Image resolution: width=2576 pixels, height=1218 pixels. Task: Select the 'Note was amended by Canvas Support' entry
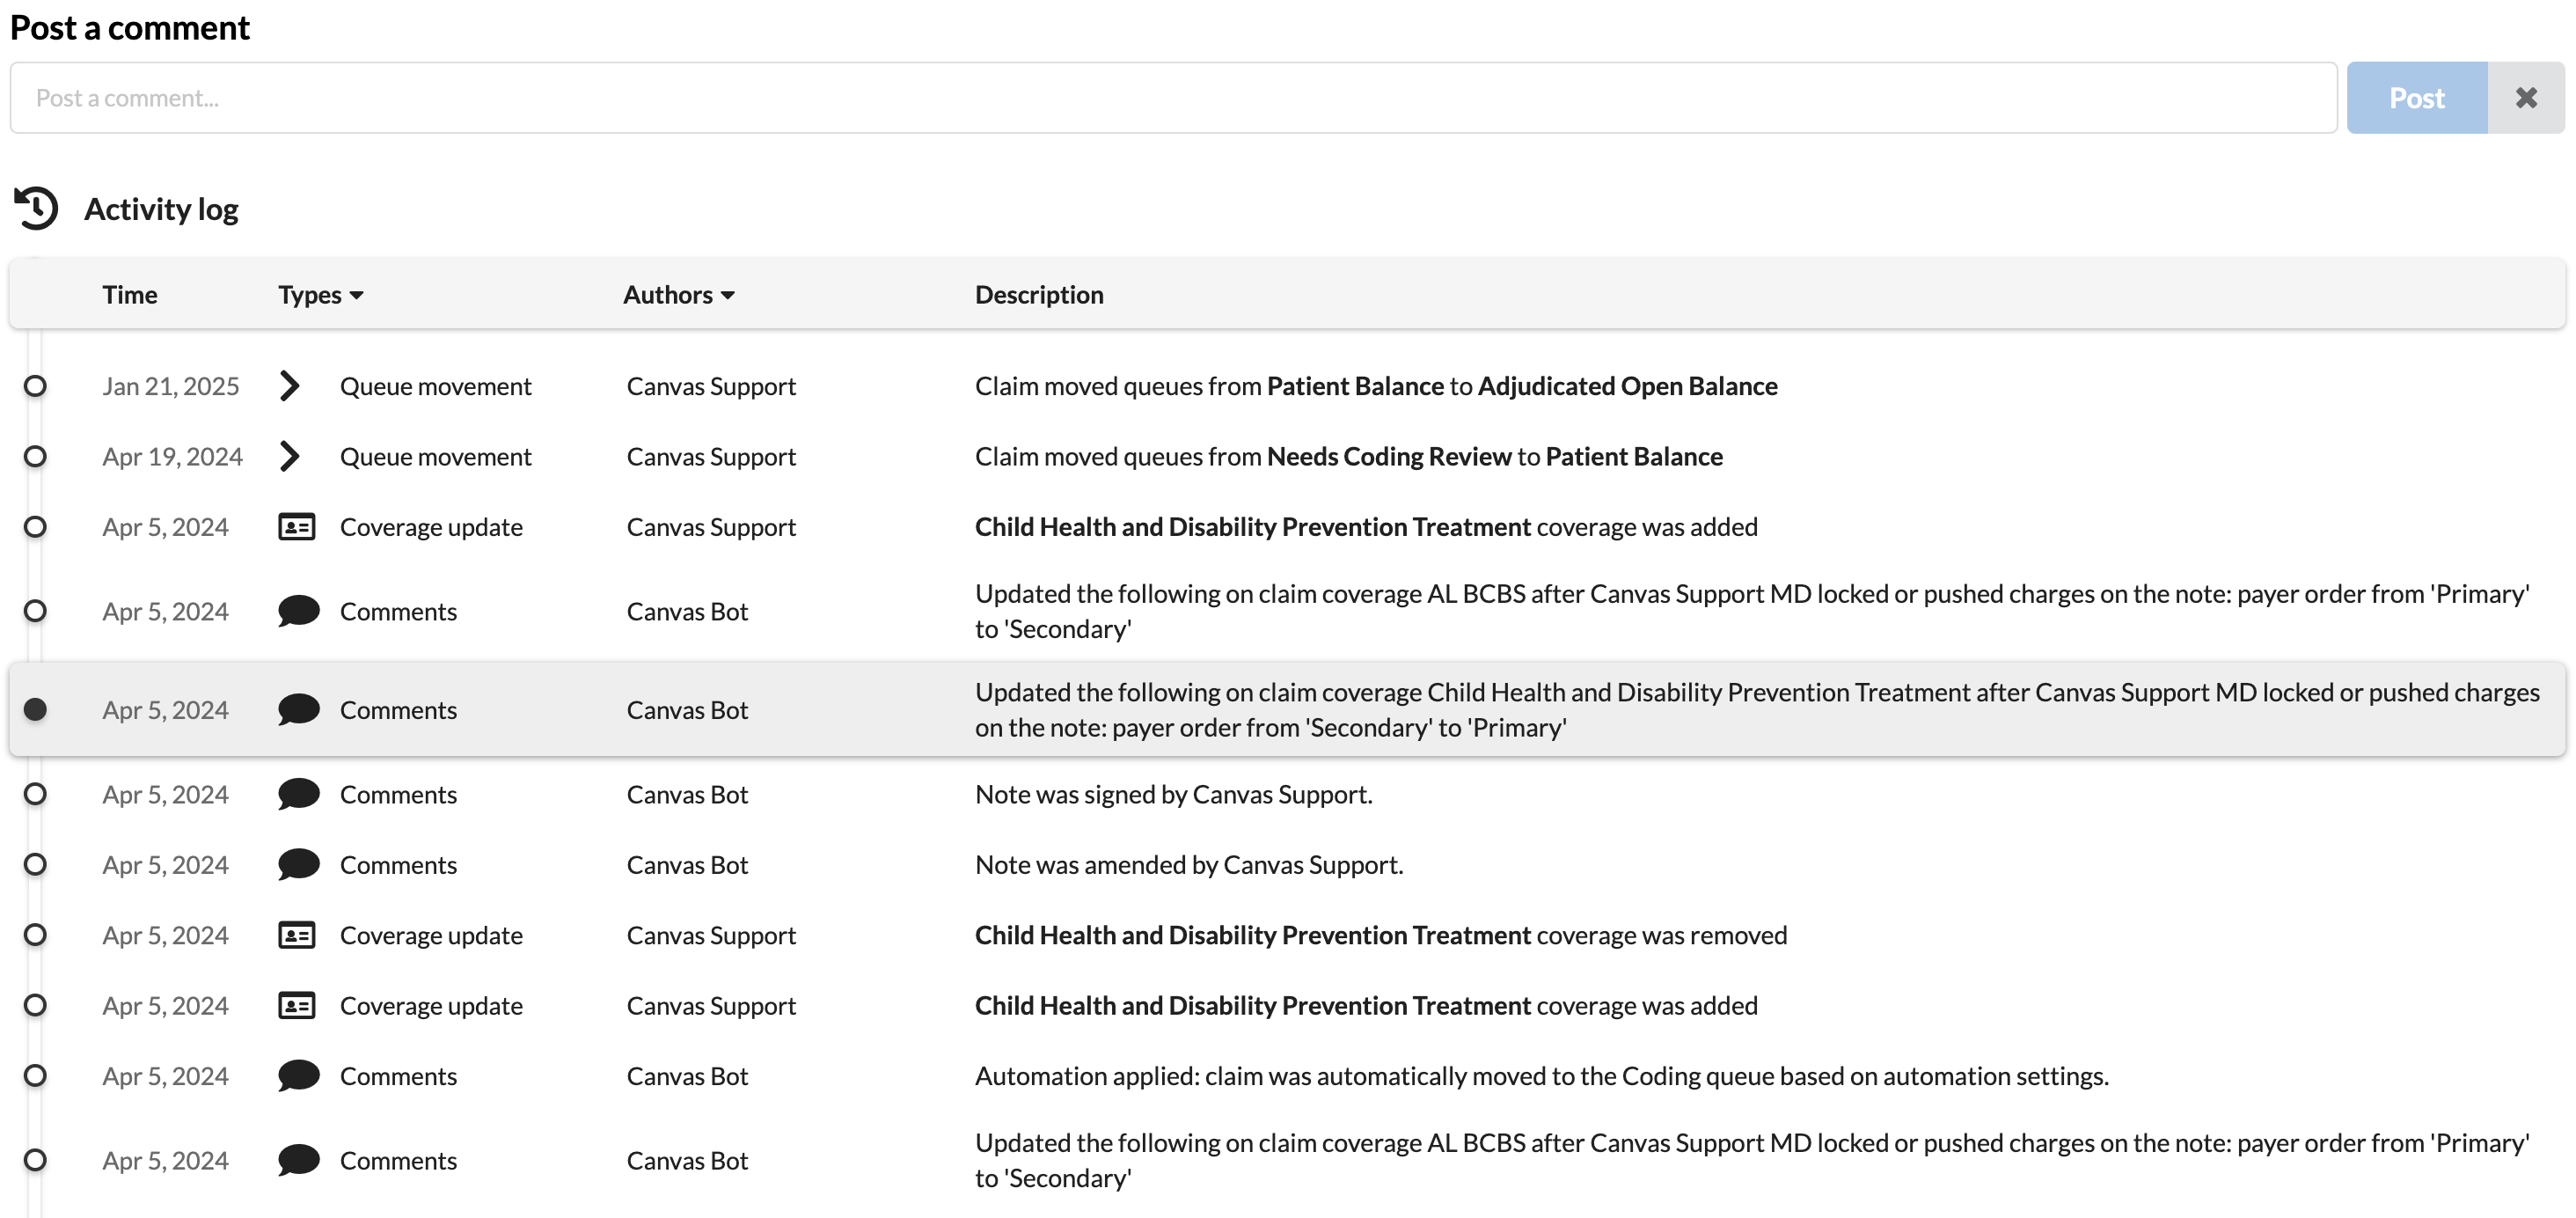[1188, 865]
